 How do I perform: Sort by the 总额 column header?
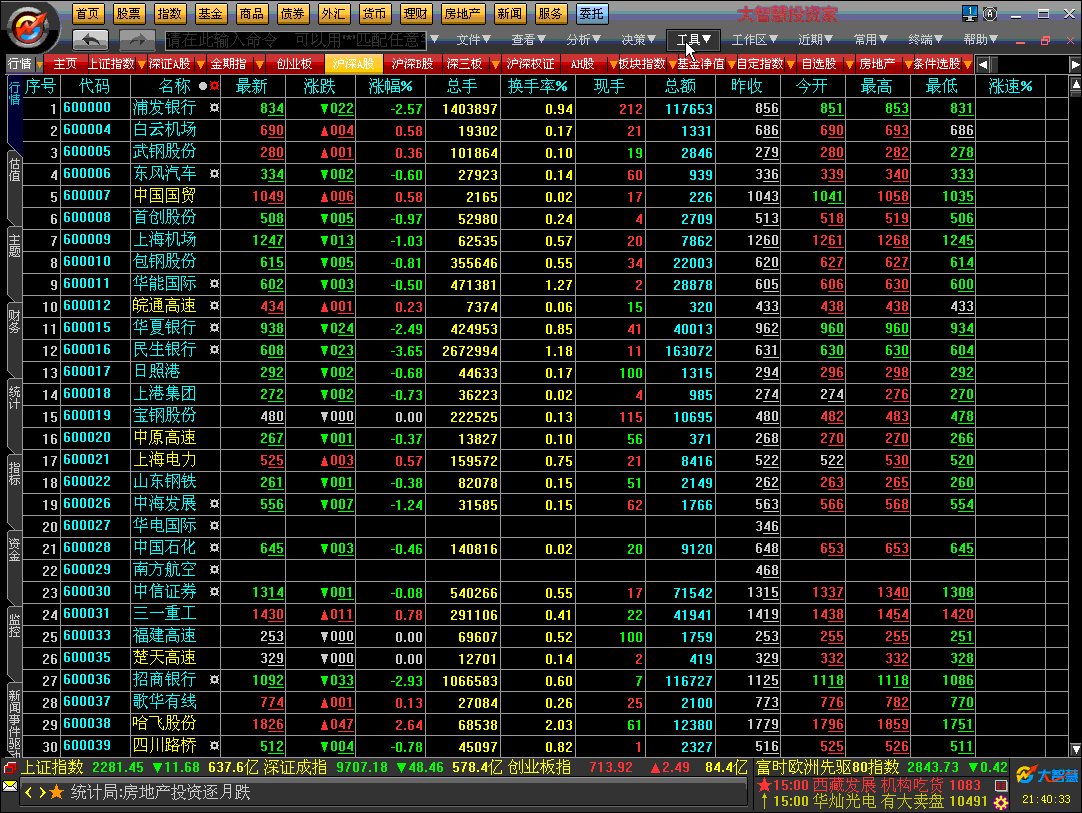[680, 86]
